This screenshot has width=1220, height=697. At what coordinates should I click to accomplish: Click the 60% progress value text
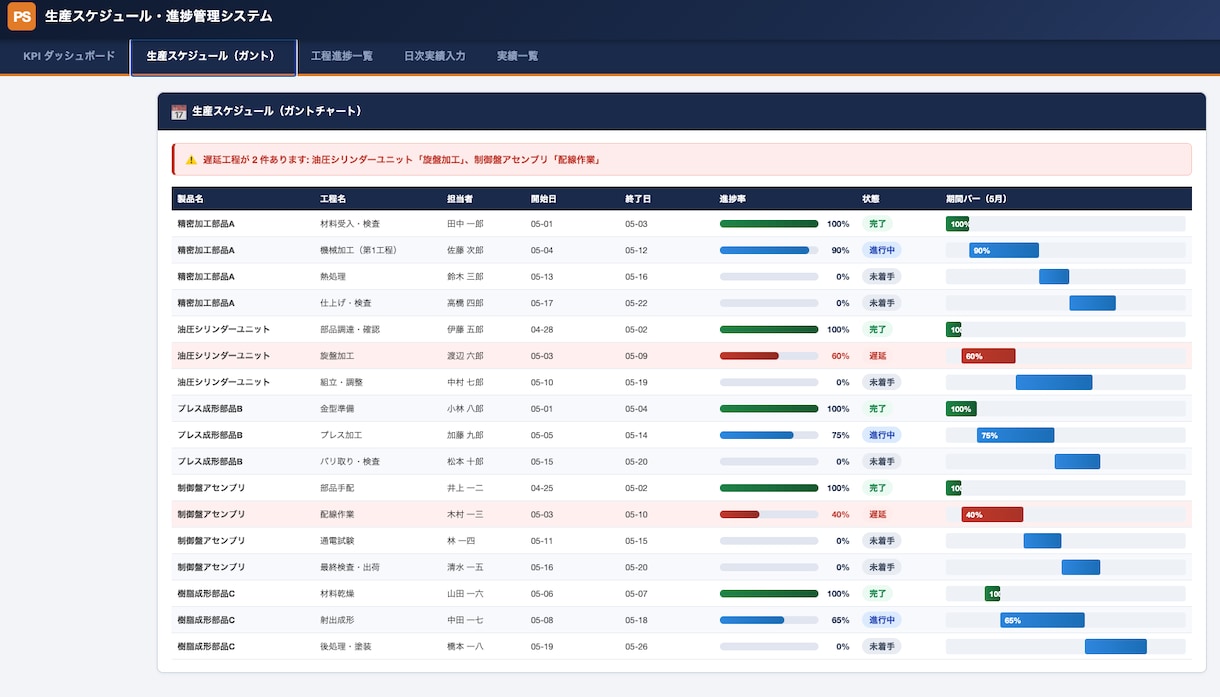pos(840,356)
